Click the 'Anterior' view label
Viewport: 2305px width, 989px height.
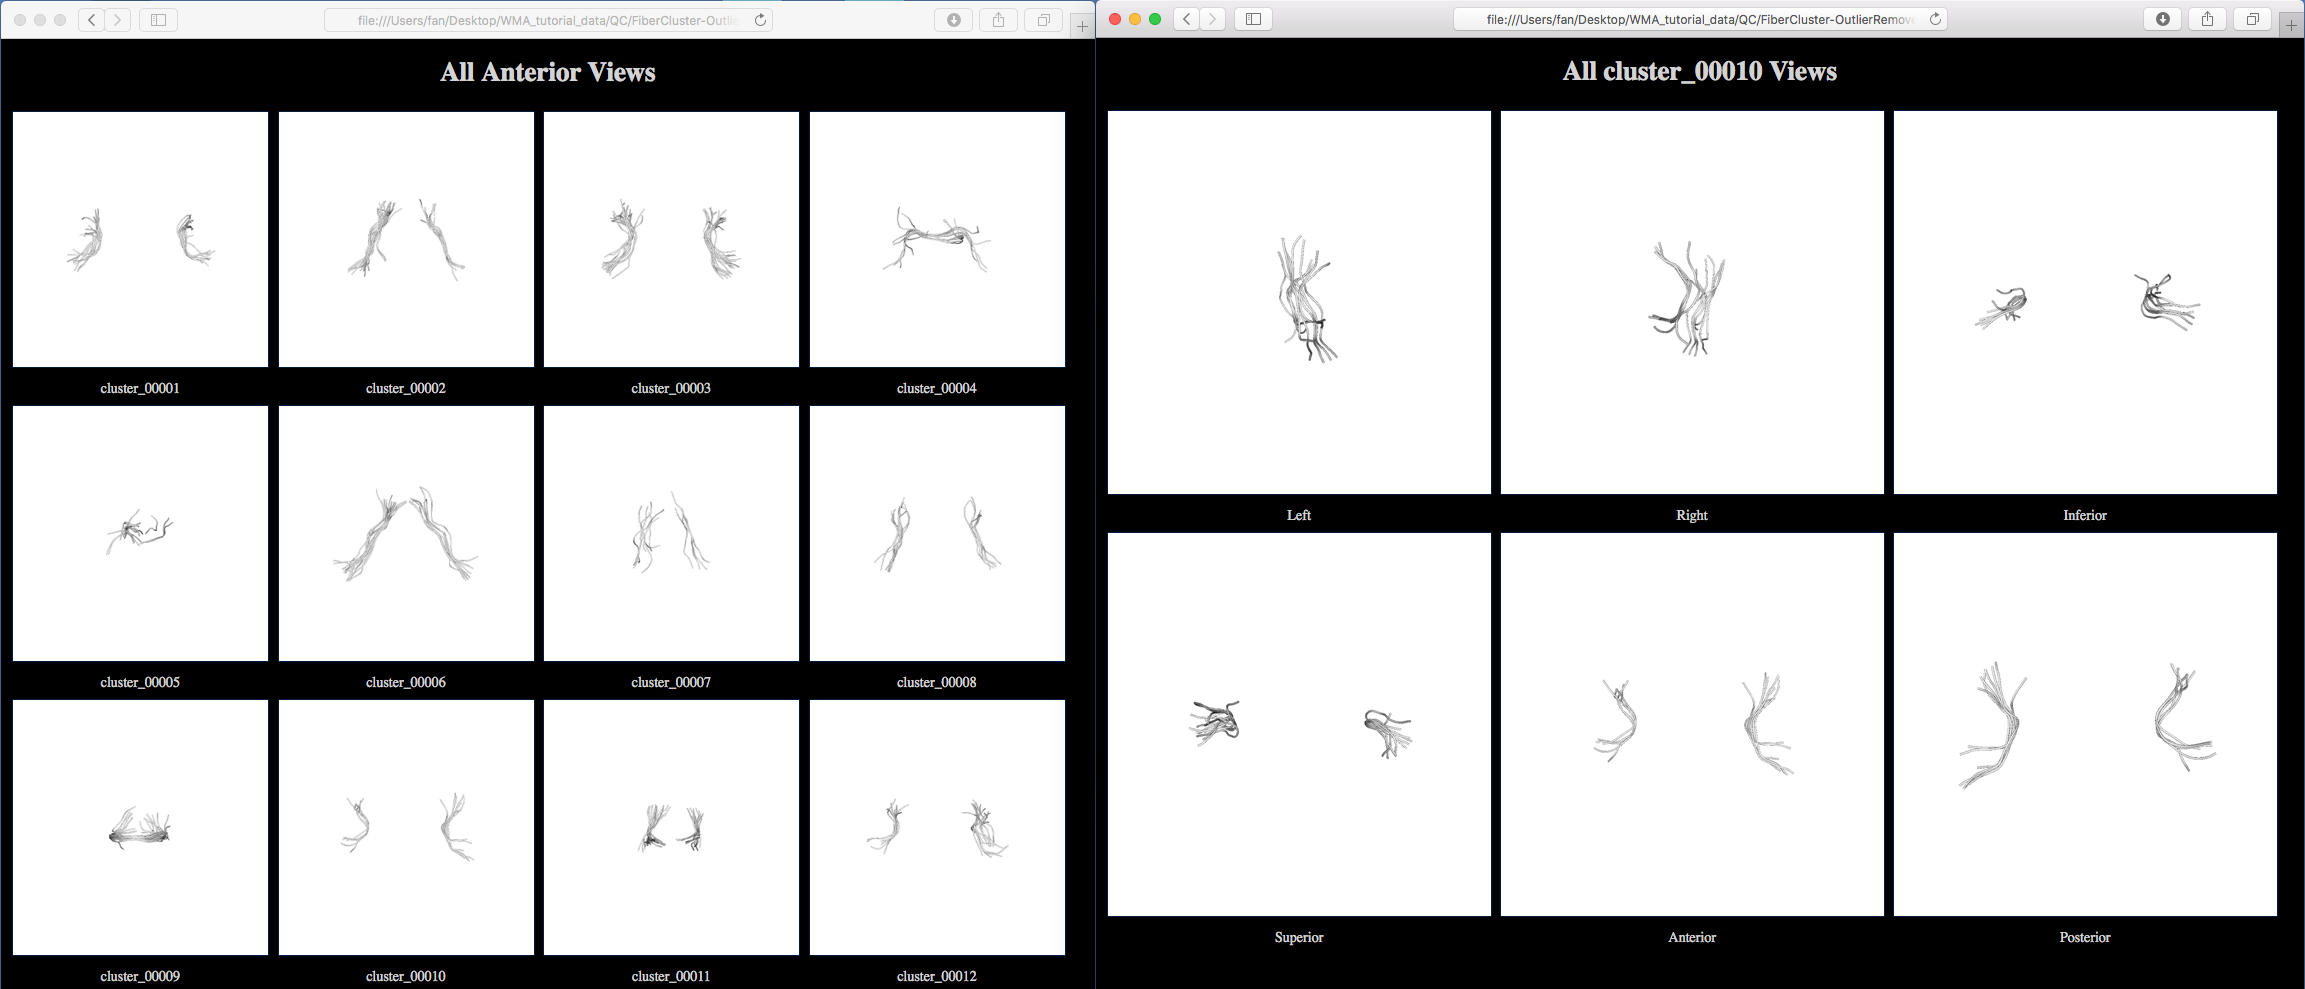coord(1692,937)
